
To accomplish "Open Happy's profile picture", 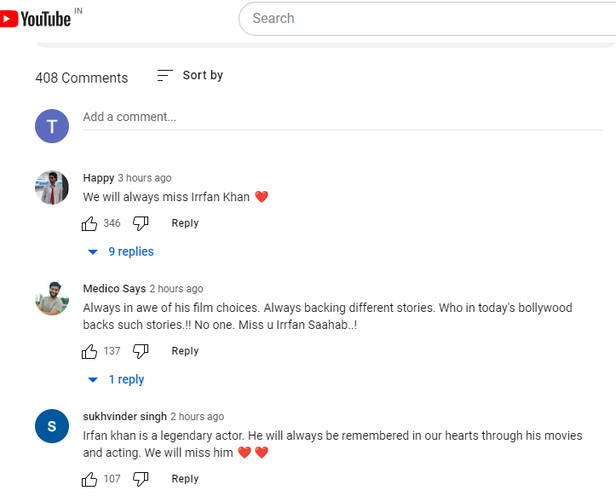I will (x=52, y=188).
